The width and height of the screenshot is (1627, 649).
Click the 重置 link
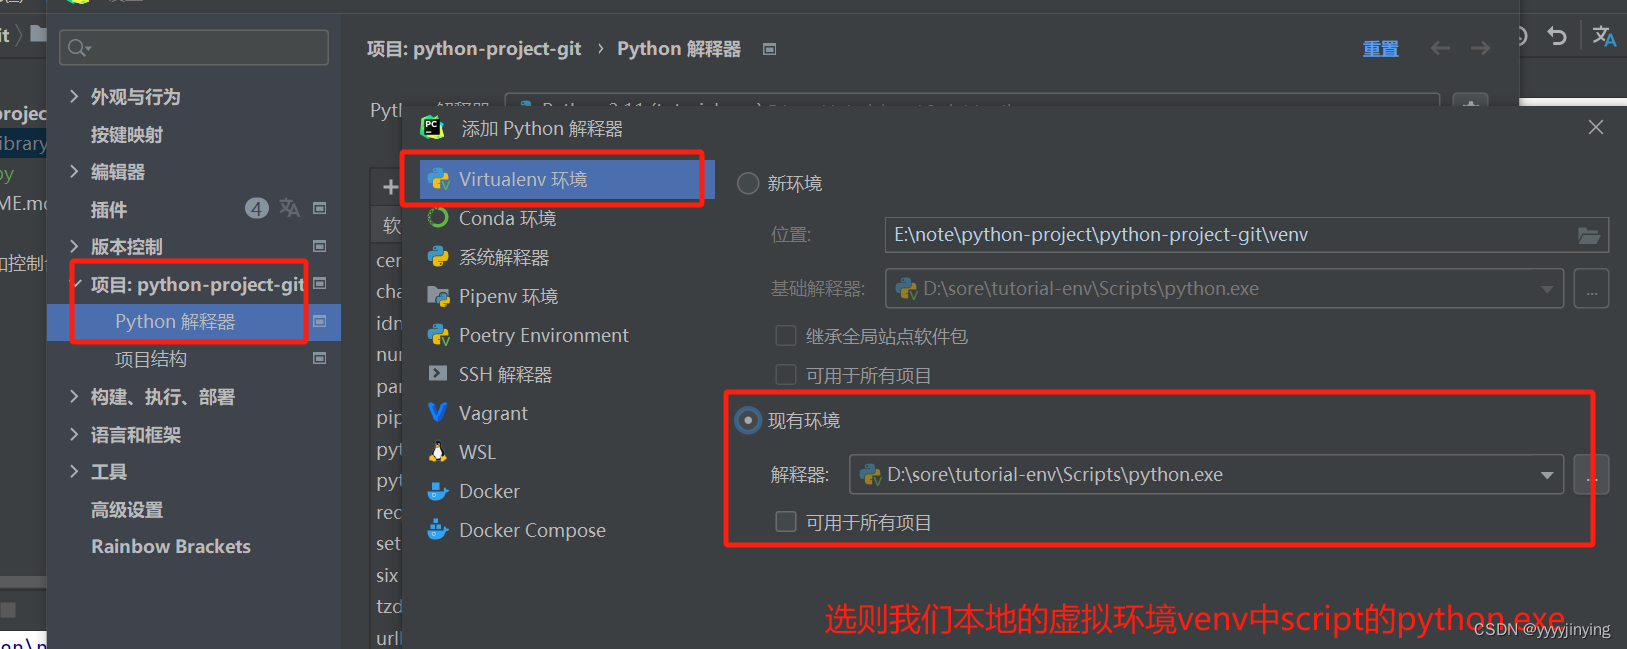coord(1380,48)
